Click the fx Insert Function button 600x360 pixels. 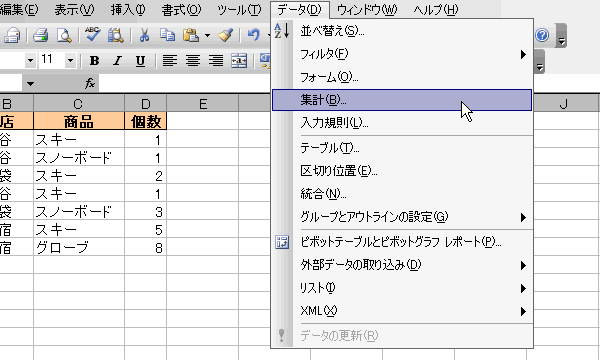coord(90,83)
